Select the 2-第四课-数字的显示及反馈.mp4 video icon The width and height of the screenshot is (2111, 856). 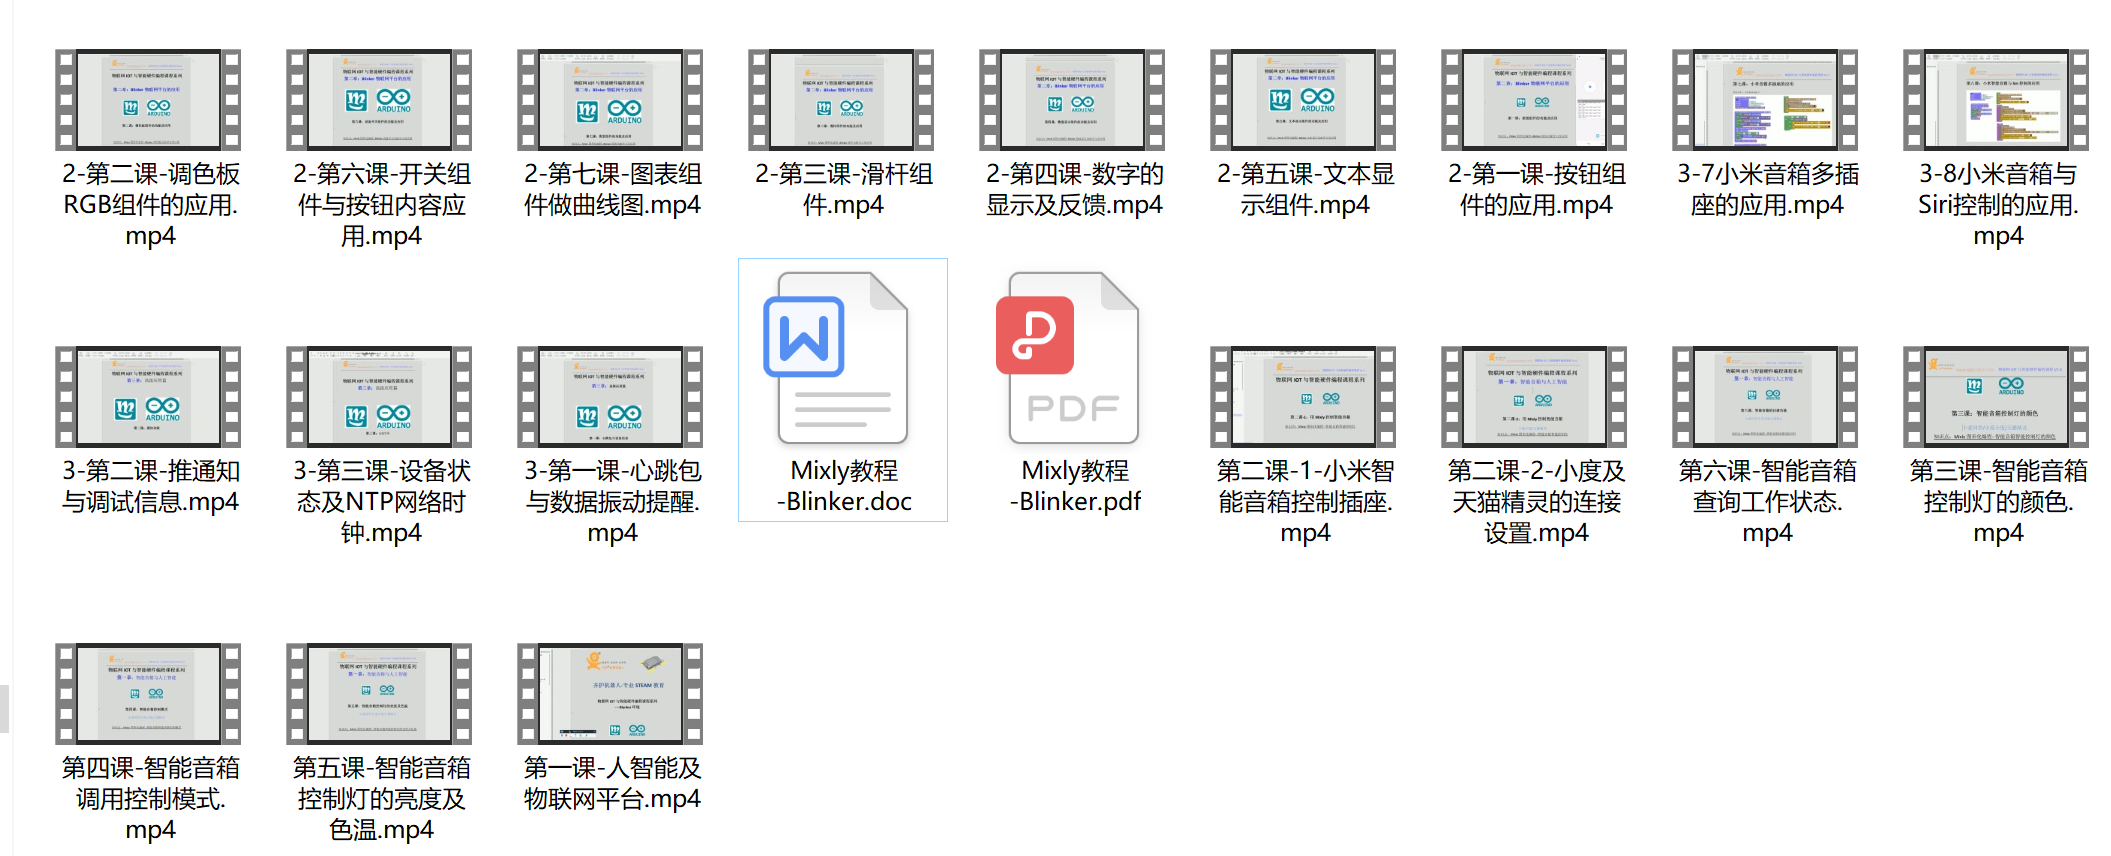(1072, 100)
